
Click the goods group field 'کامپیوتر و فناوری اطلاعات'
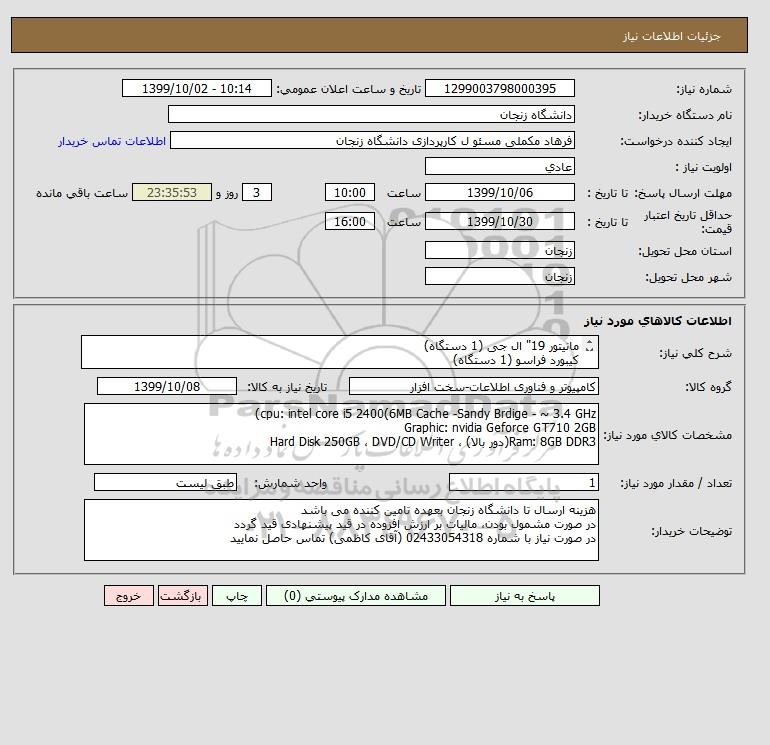(x=473, y=386)
